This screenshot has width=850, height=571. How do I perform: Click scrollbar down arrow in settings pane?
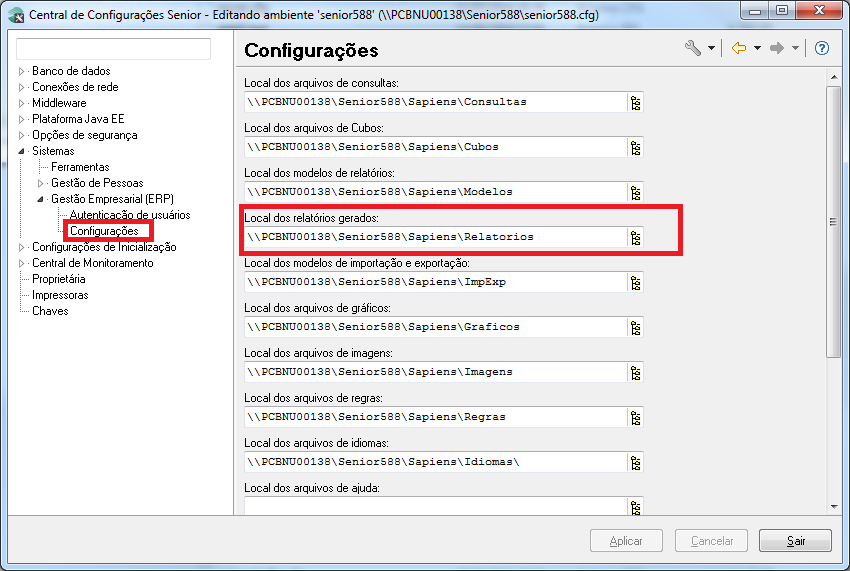click(x=834, y=507)
